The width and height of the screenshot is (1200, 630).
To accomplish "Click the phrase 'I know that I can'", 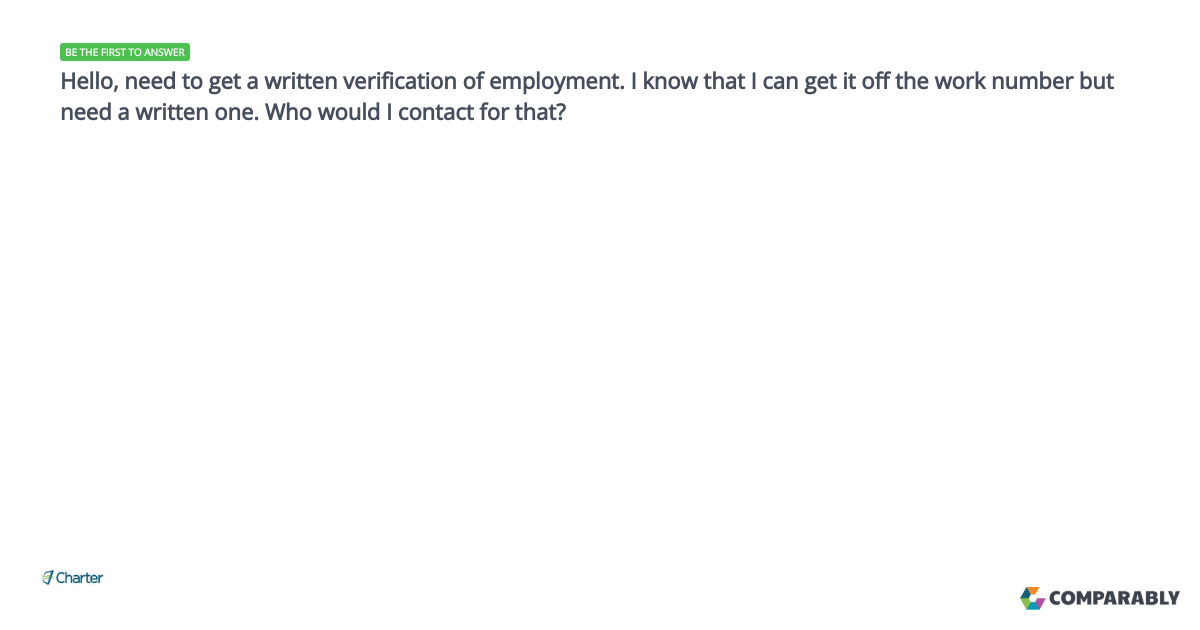I will [717, 81].
